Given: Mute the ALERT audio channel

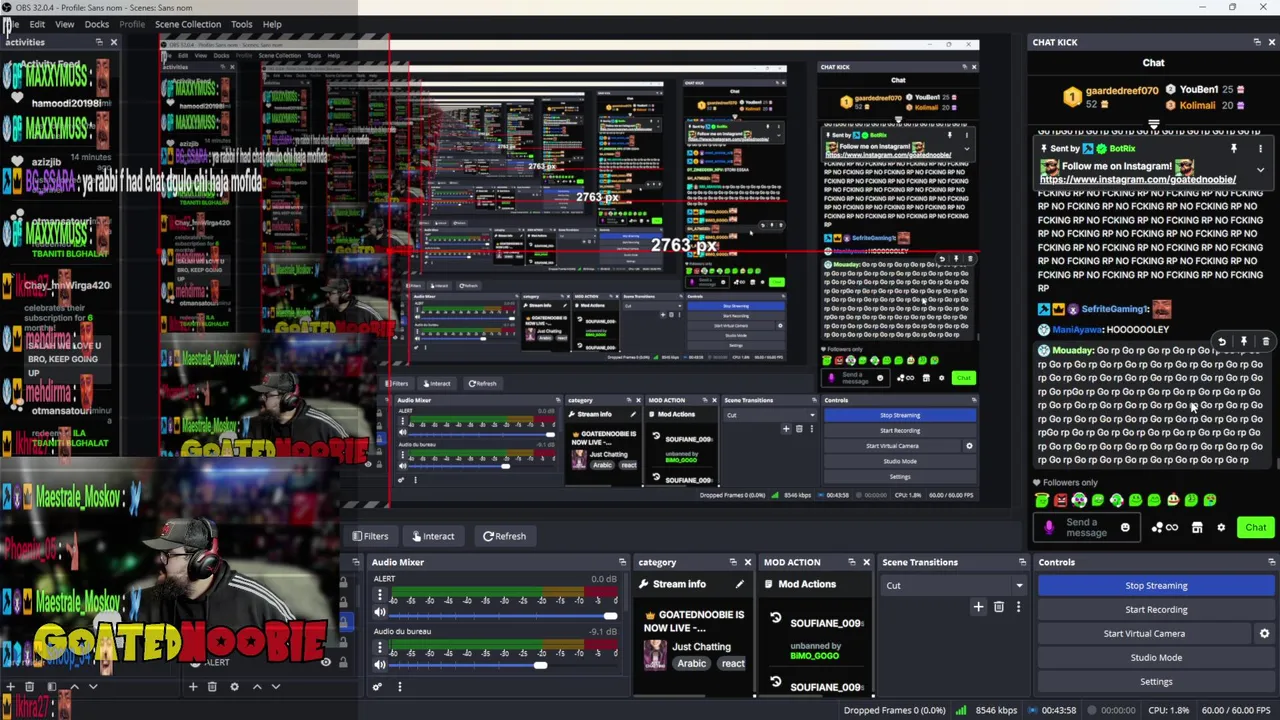Looking at the screenshot, I should [379, 613].
